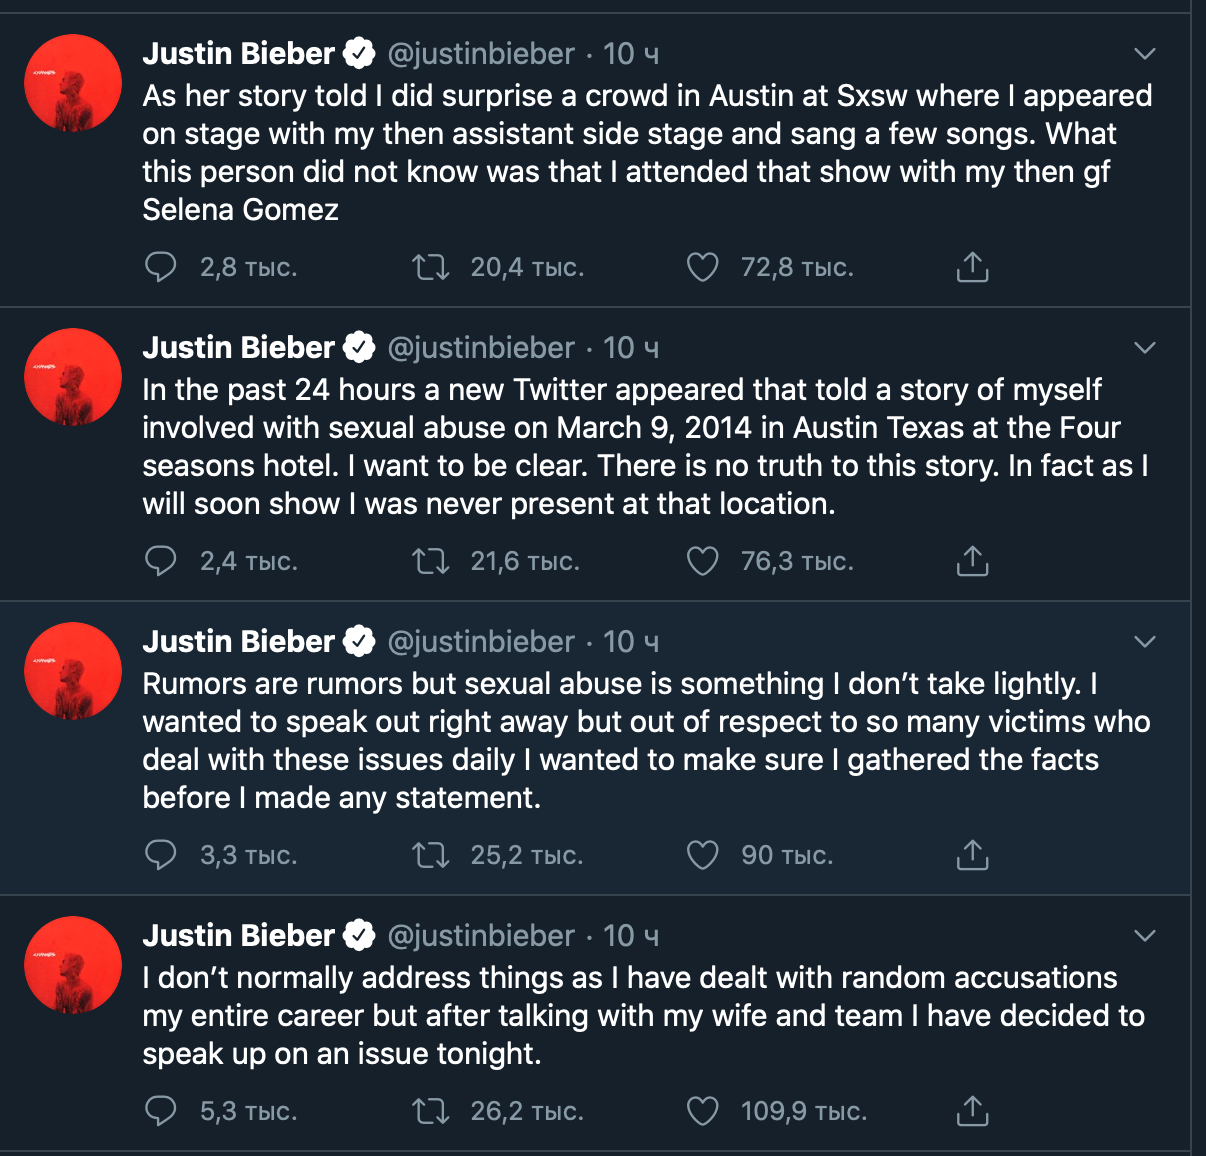This screenshot has width=1206, height=1156.
Task: Open the red profile avatar on 'Rumors' tweet
Action: [73, 671]
